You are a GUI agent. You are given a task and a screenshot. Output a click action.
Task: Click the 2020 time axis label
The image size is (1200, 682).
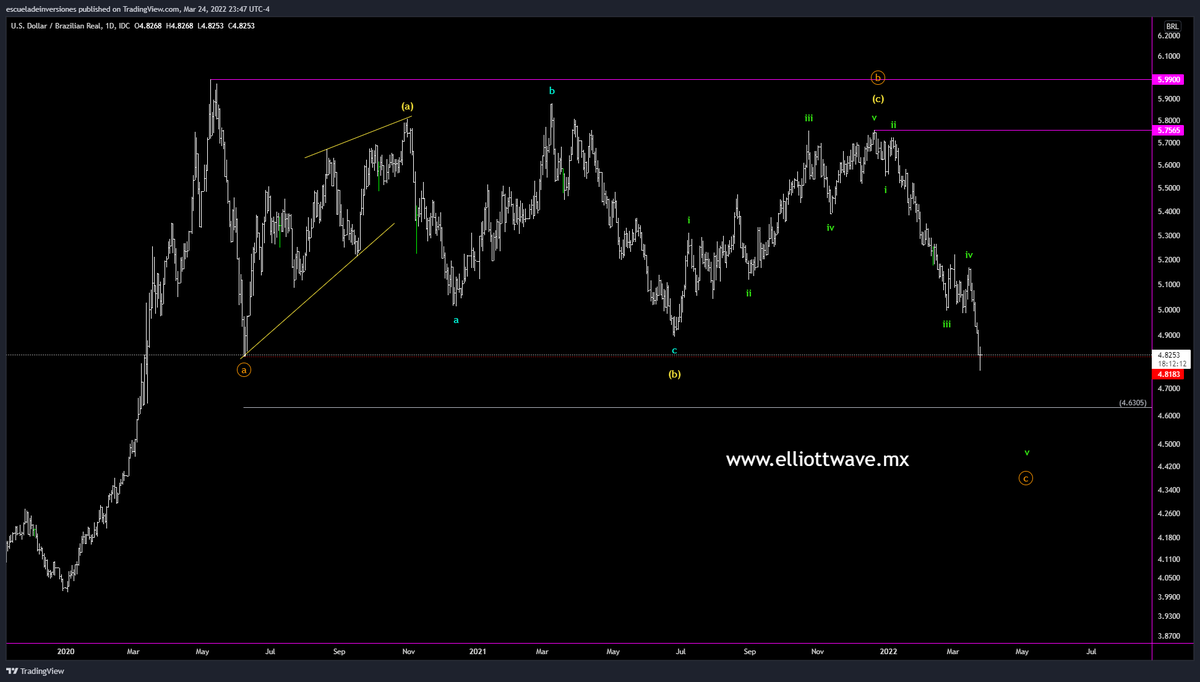pos(65,651)
